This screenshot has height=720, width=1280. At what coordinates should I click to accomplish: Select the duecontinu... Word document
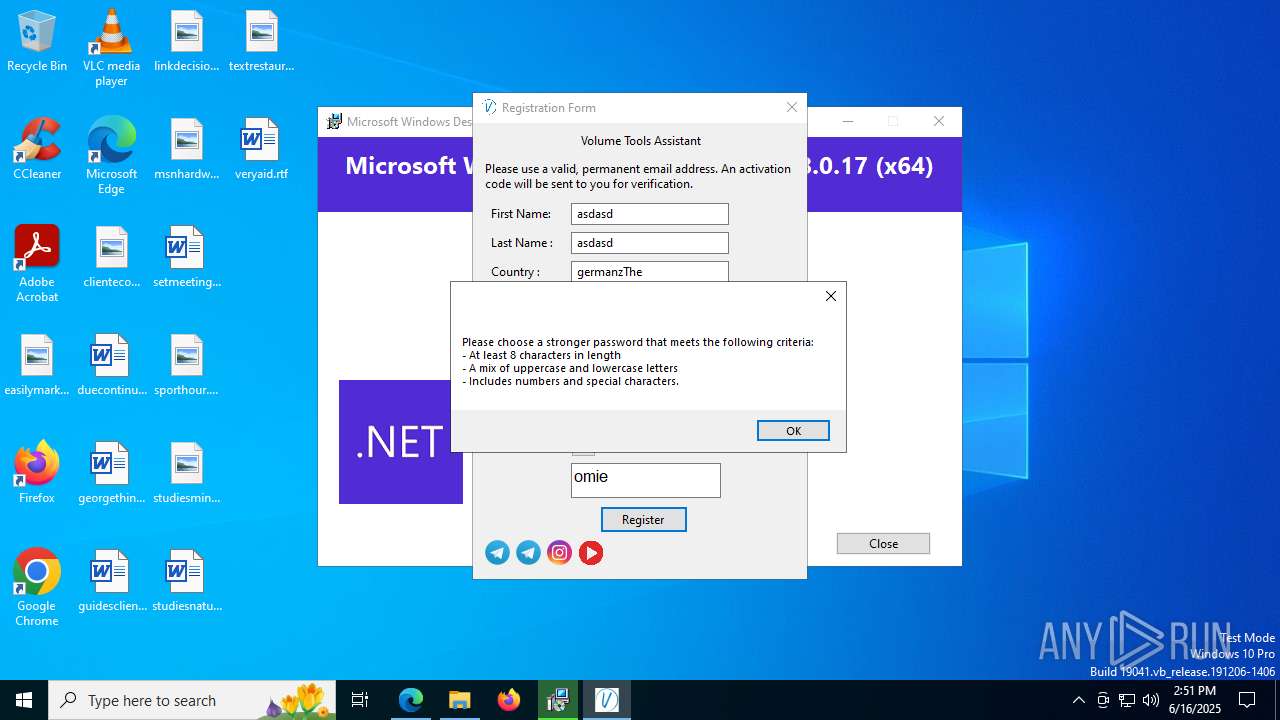point(111,365)
